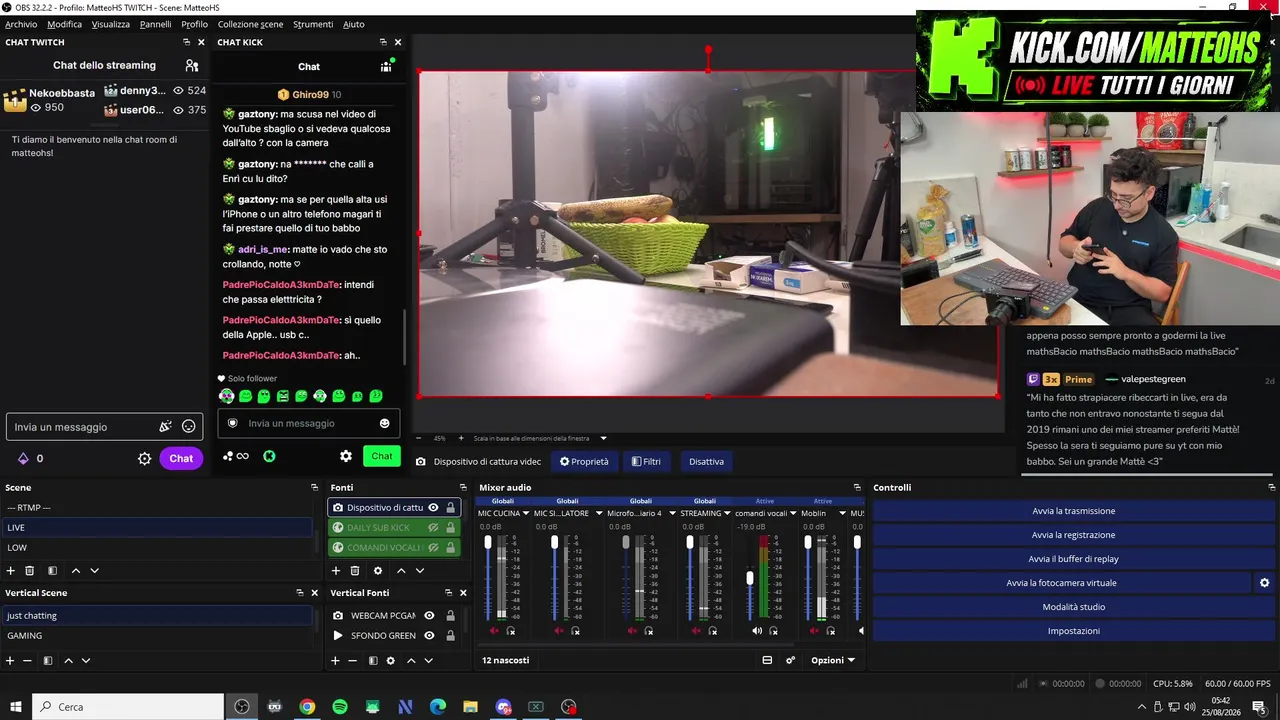Open source properties gear in Fonti panel
This screenshot has width=1280, height=720.
pyautogui.click(x=378, y=571)
